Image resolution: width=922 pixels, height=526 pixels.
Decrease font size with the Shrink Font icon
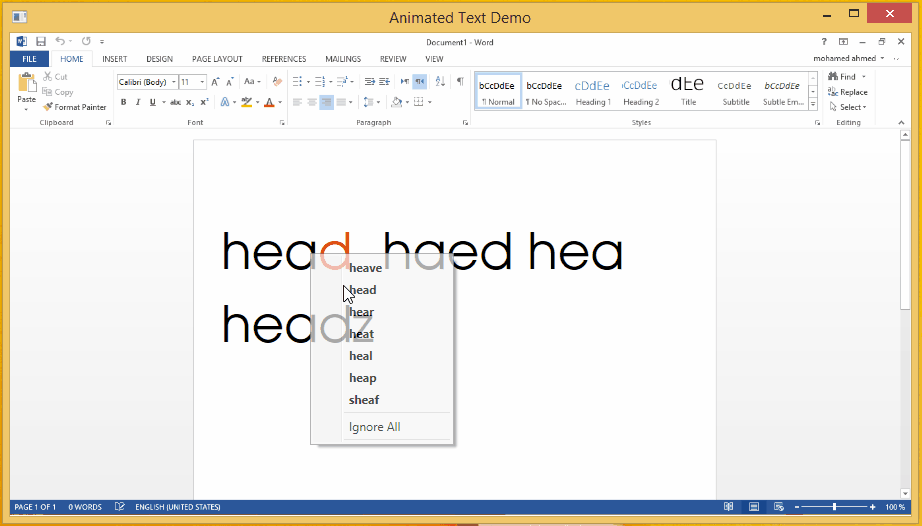click(x=230, y=82)
